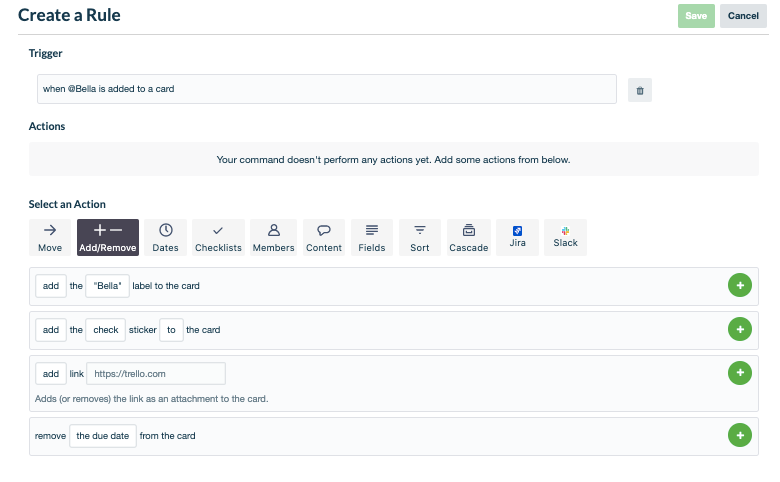This screenshot has height=482, width=780.
Task: Click the 'Create a Rule' heading
Action: pyautogui.click(x=69, y=15)
